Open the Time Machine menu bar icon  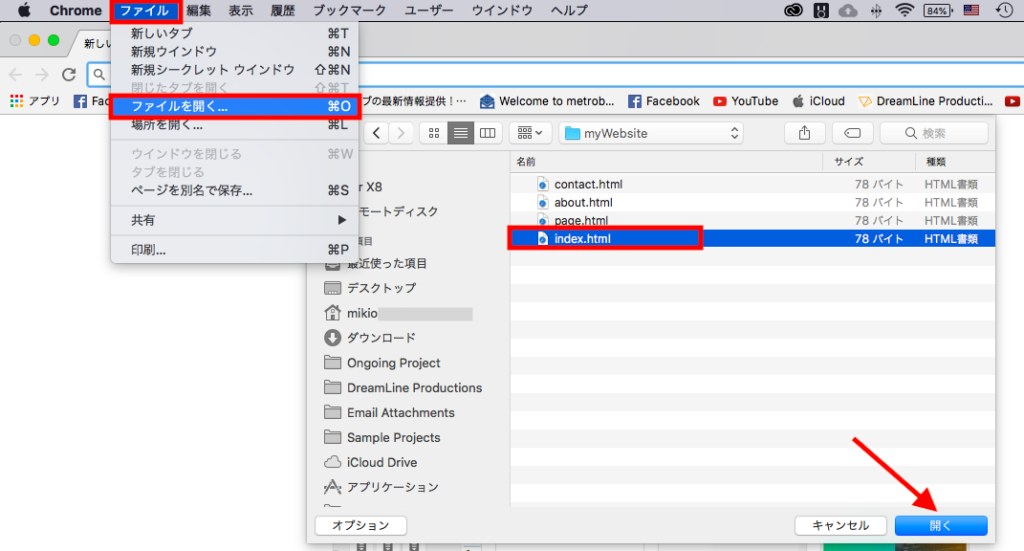coord(1004,10)
